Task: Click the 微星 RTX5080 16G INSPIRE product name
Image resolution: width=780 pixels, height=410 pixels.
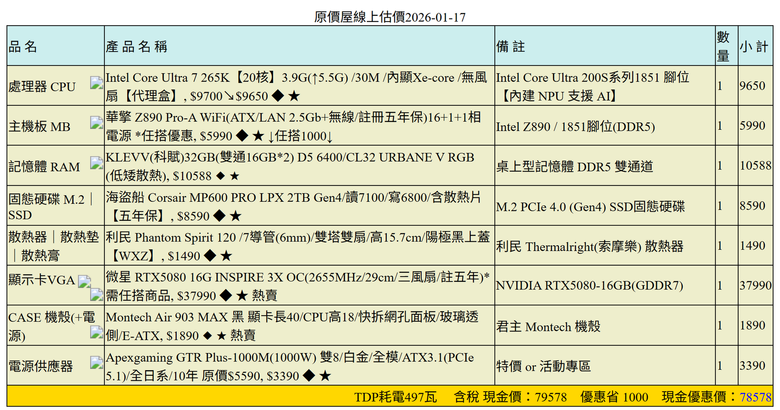Action: point(297,286)
